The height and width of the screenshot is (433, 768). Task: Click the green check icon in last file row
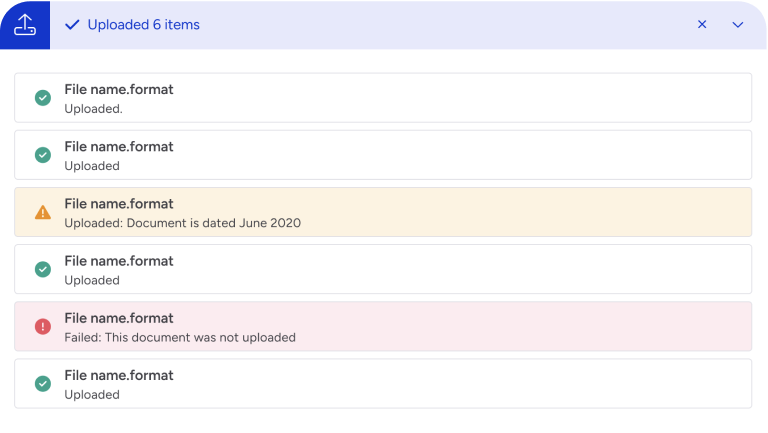[x=43, y=383]
